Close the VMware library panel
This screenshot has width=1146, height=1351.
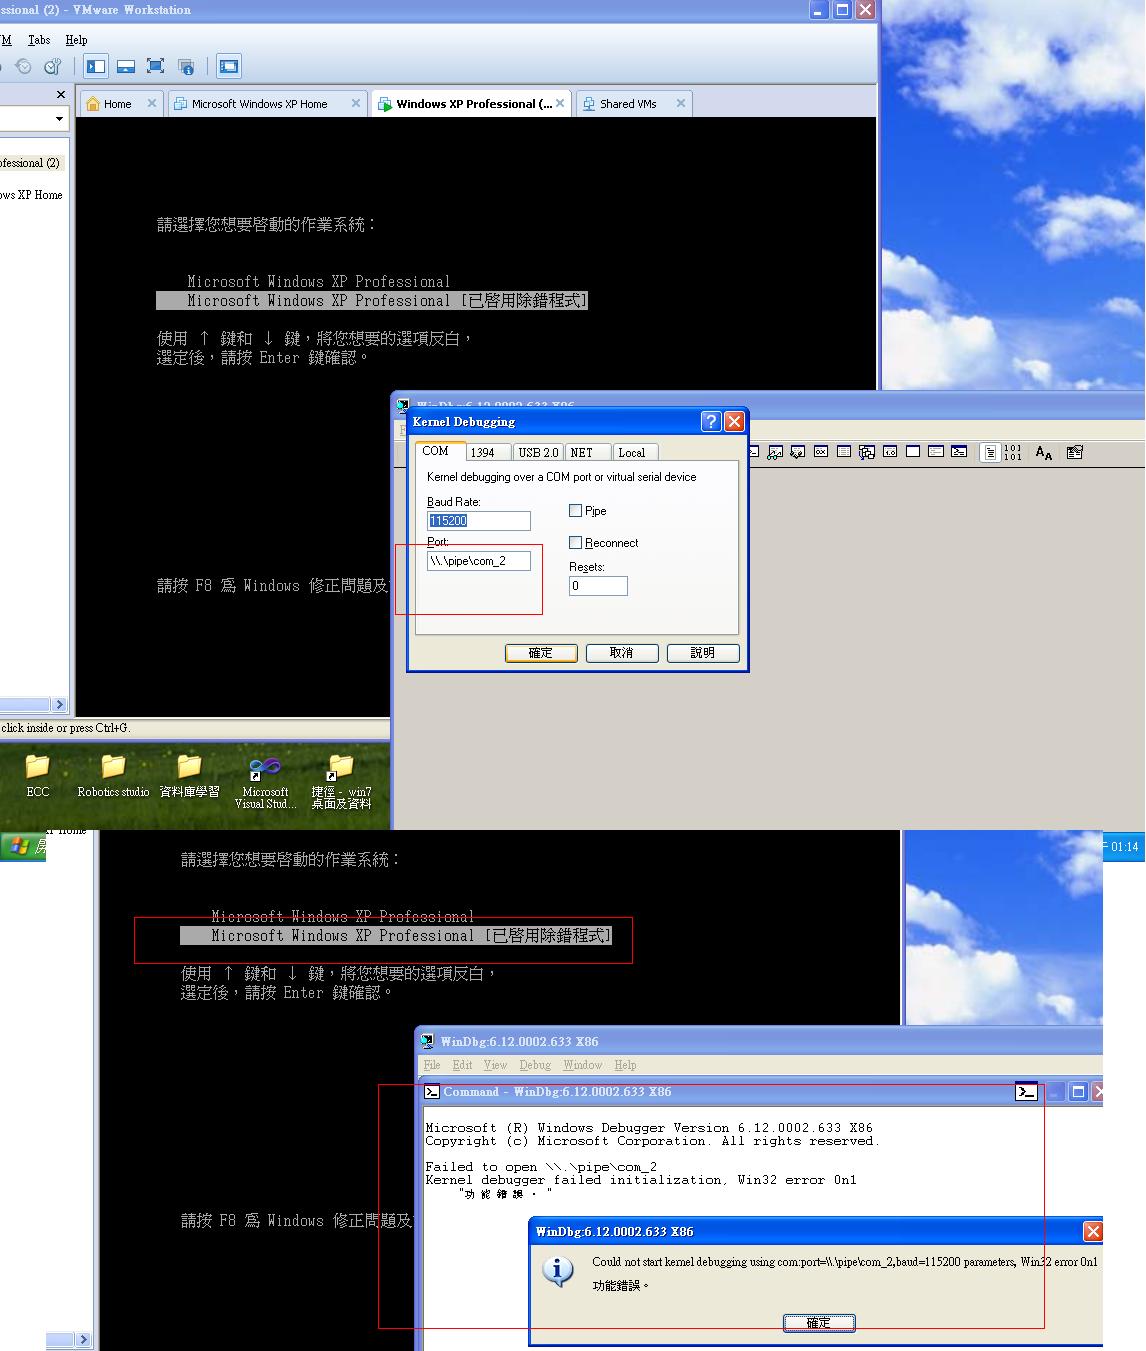coord(61,95)
